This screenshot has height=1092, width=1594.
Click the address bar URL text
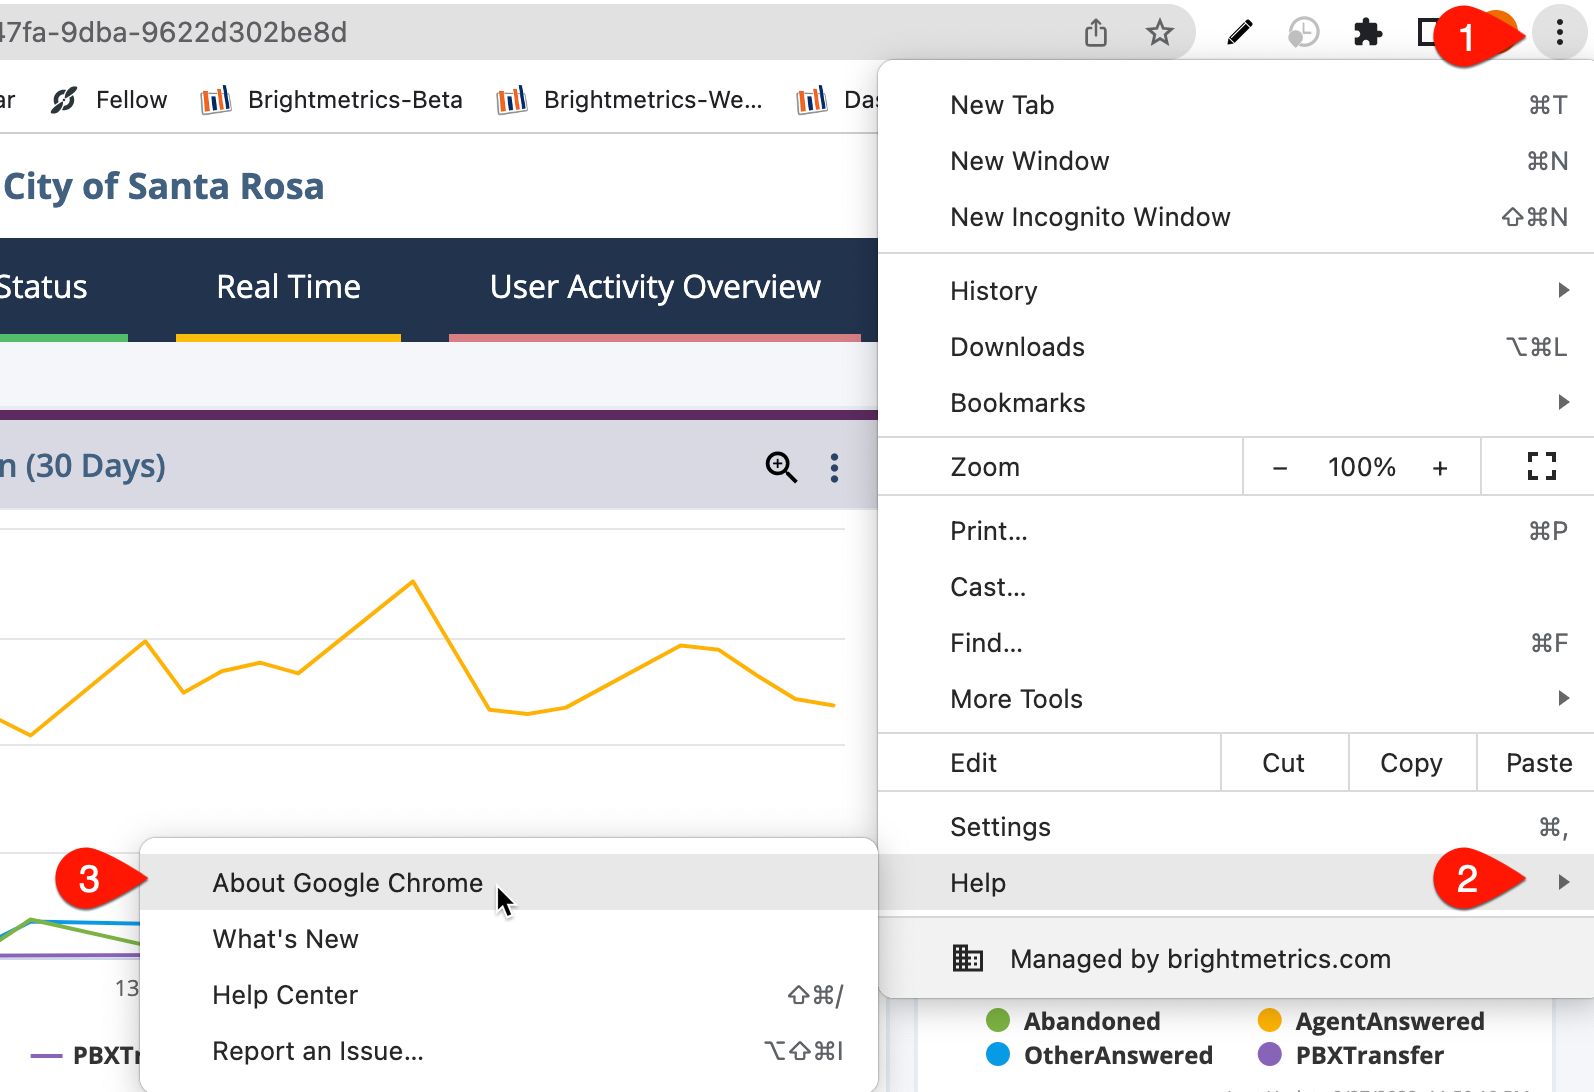coord(172,33)
